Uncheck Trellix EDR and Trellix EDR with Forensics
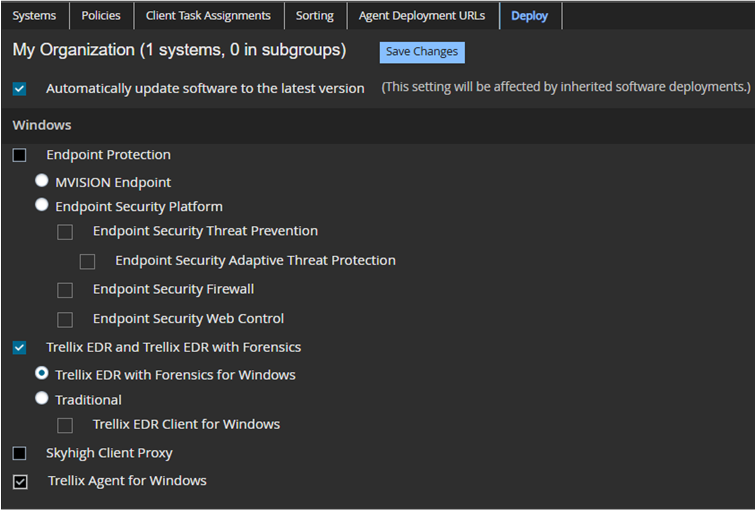The width and height of the screenshot is (756, 510). 19,348
